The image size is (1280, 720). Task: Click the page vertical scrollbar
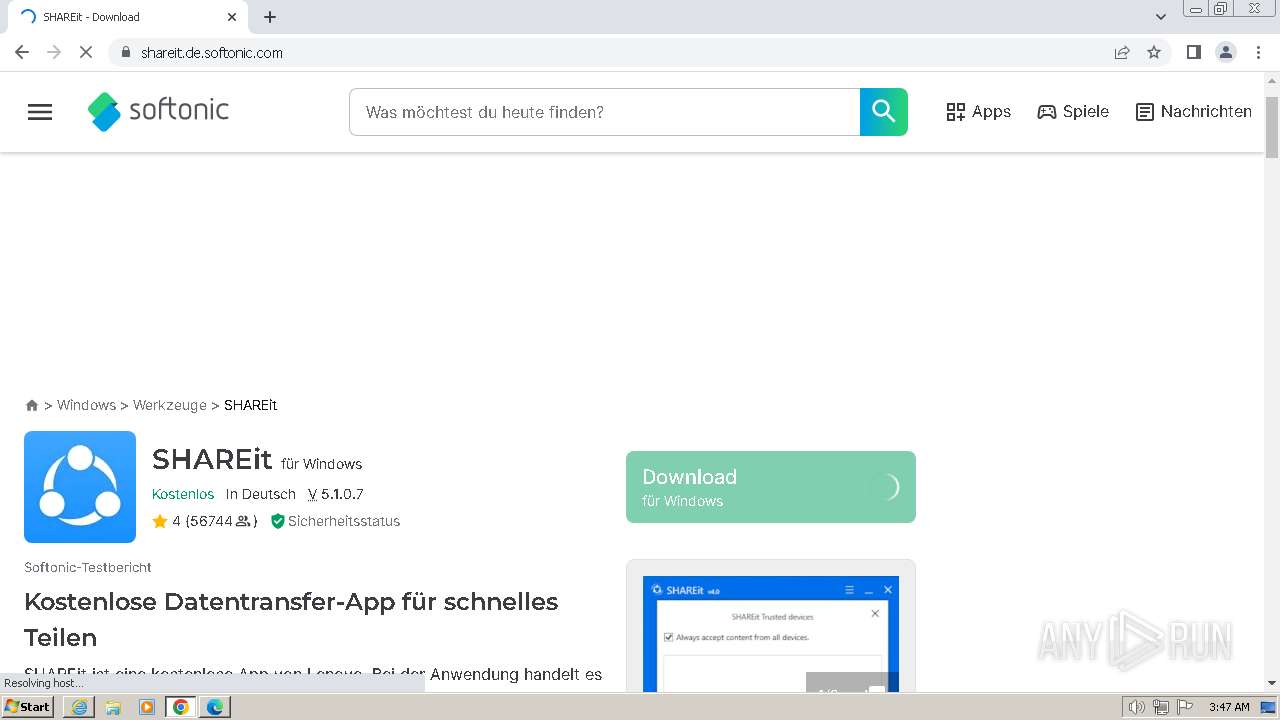[1272, 128]
